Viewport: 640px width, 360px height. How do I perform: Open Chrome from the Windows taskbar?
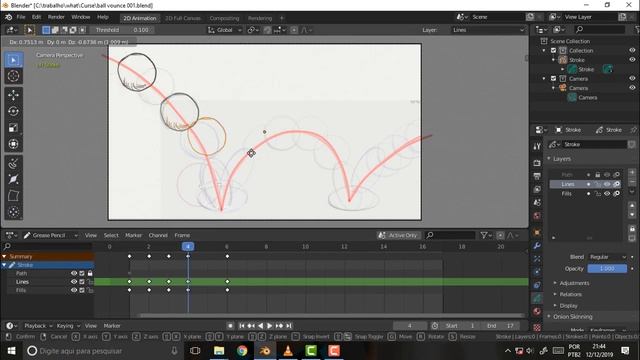coord(242,351)
